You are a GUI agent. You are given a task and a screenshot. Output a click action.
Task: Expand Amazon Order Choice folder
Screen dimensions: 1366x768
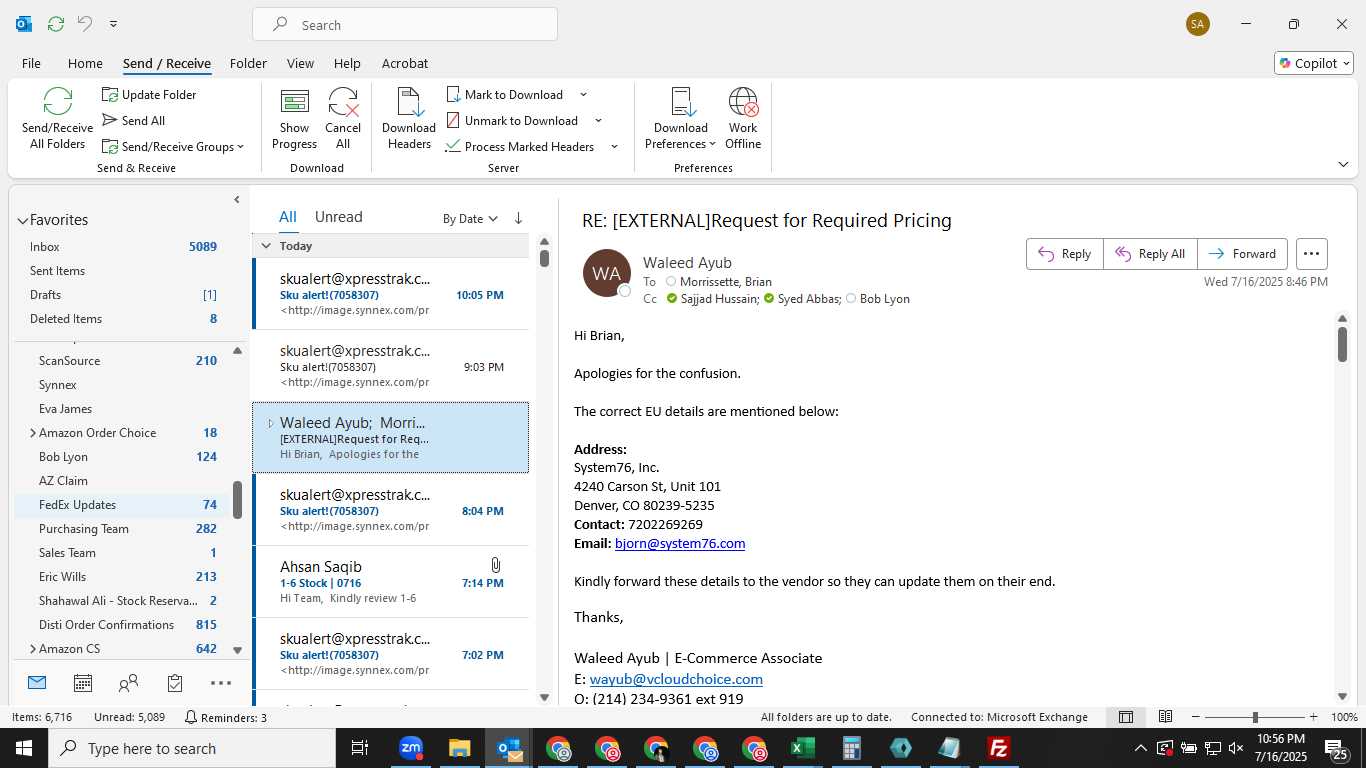[32, 433]
